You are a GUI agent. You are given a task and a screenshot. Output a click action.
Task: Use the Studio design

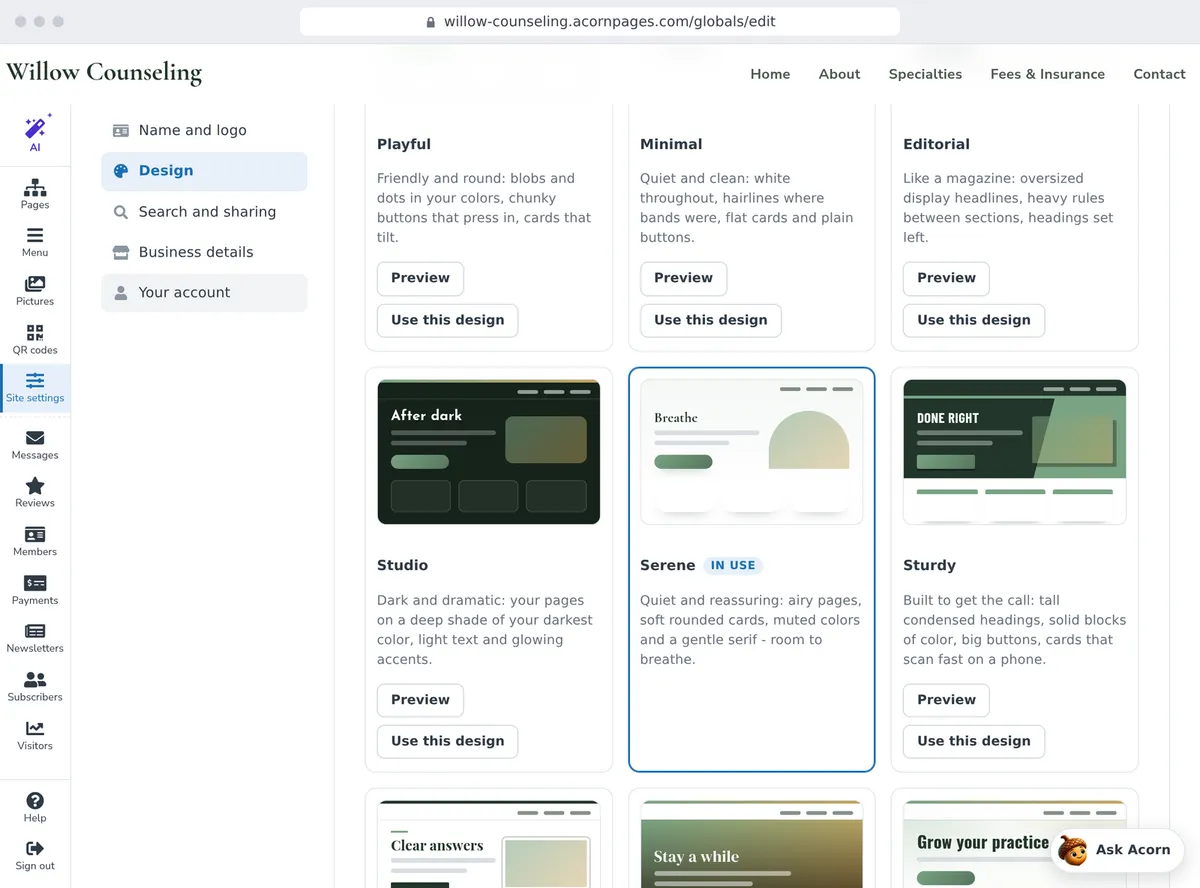click(447, 741)
